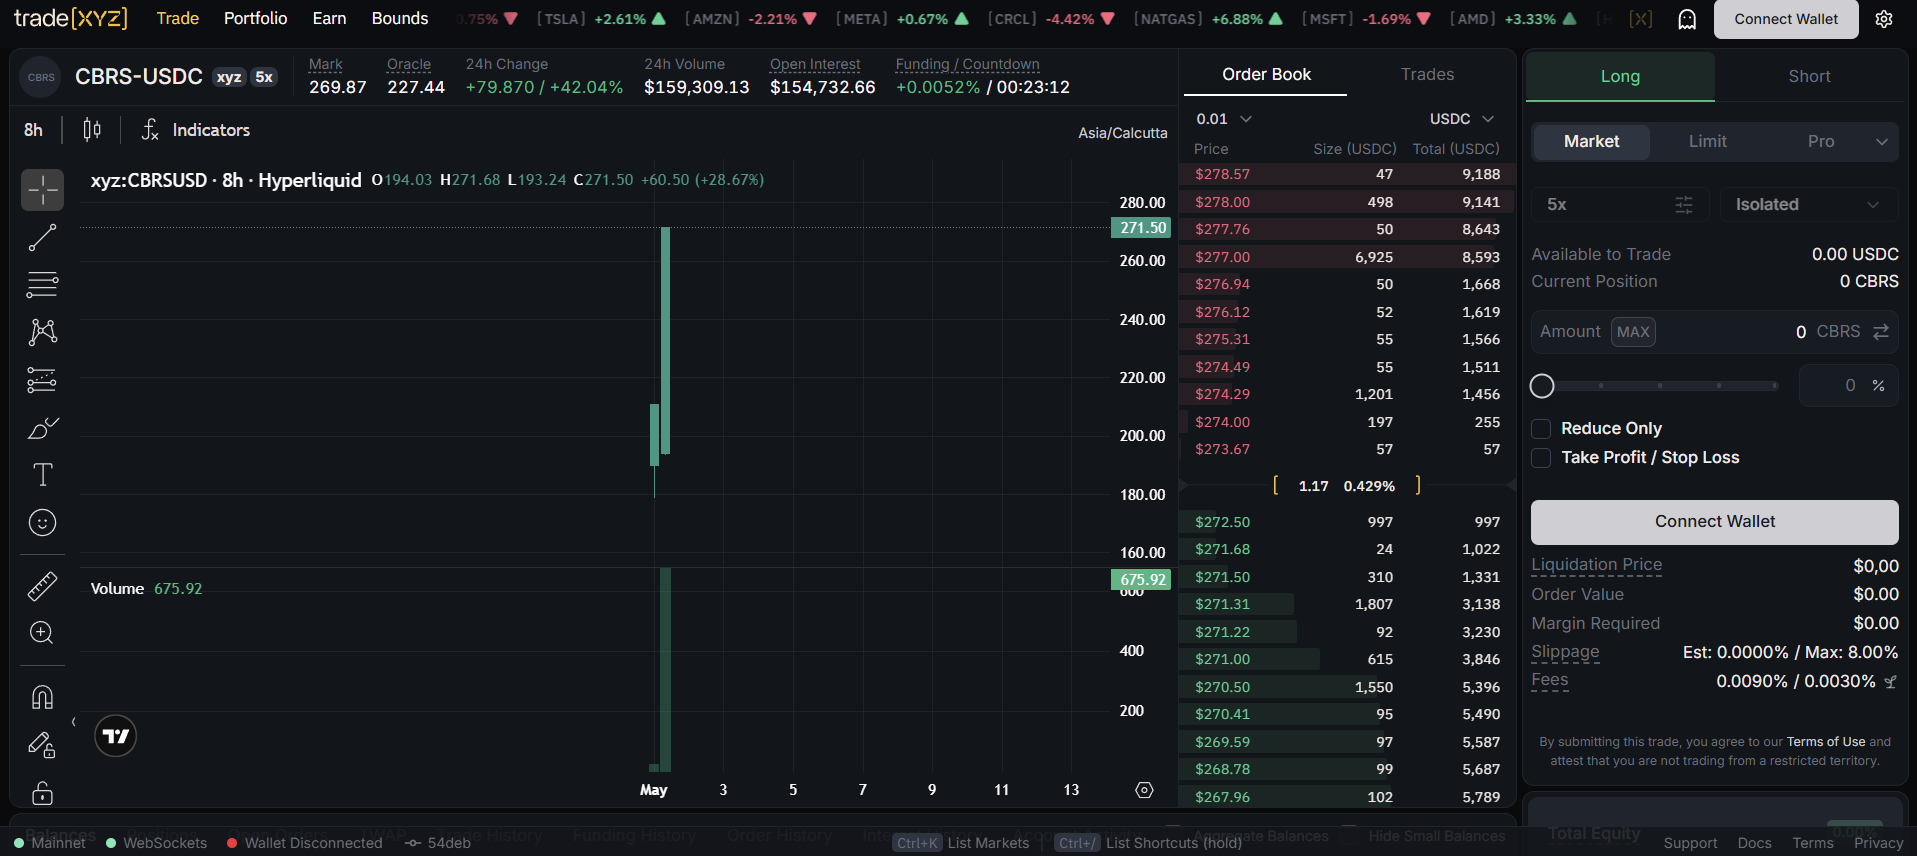Open the Trade menu

point(178,18)
